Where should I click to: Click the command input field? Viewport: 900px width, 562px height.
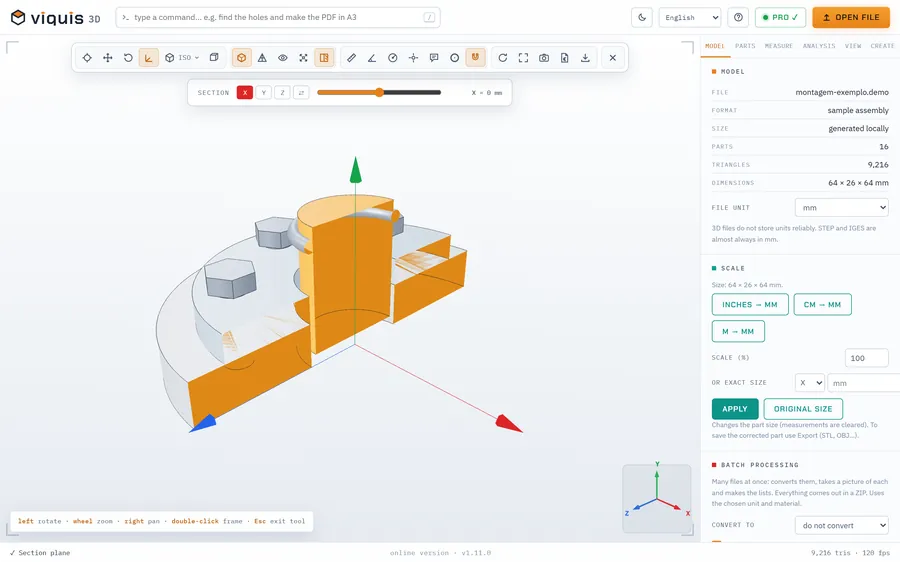(278, 17)
